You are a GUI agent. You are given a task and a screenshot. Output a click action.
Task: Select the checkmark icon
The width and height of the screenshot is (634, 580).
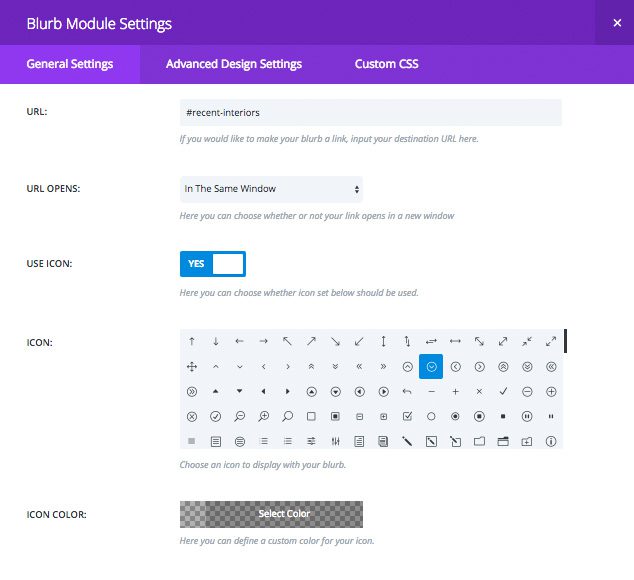(x=503, y=391)
